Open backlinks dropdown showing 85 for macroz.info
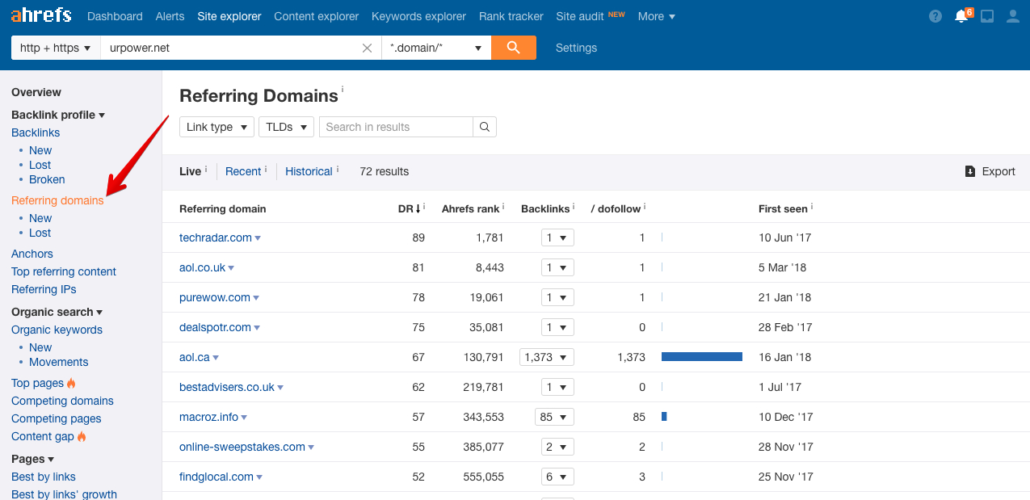The width and height of the screenshot is (1030, 500). [x=554, y=417]
